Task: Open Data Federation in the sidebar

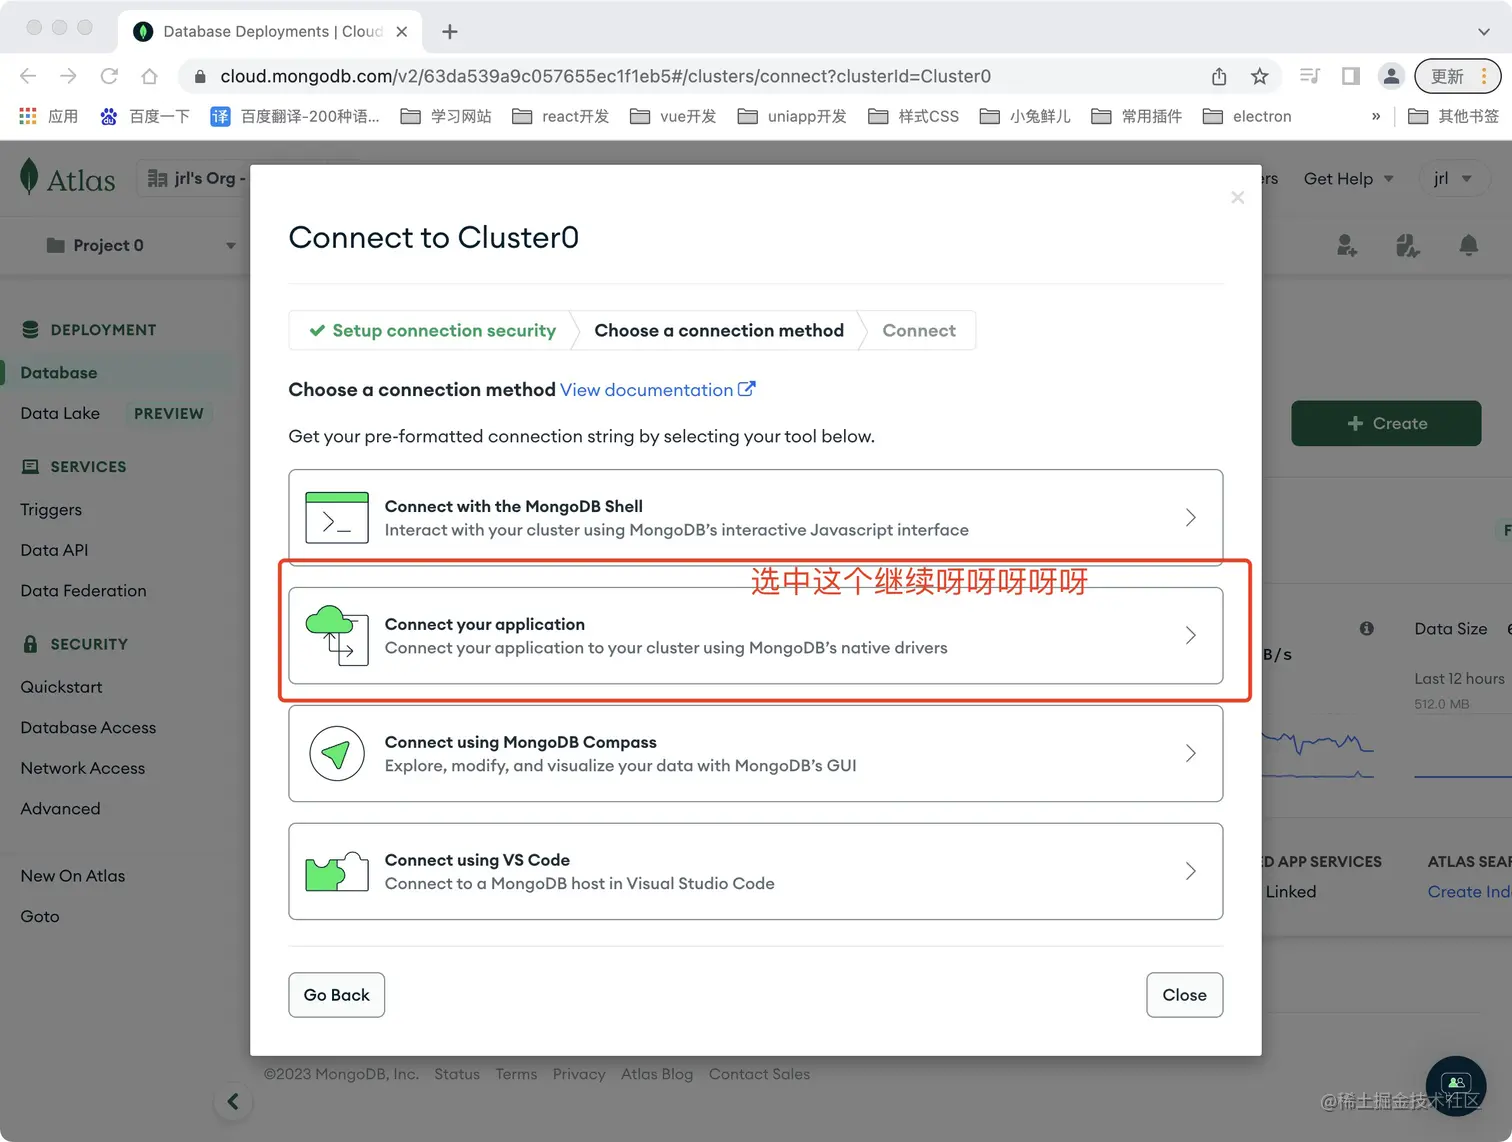Action: point(83,591)
